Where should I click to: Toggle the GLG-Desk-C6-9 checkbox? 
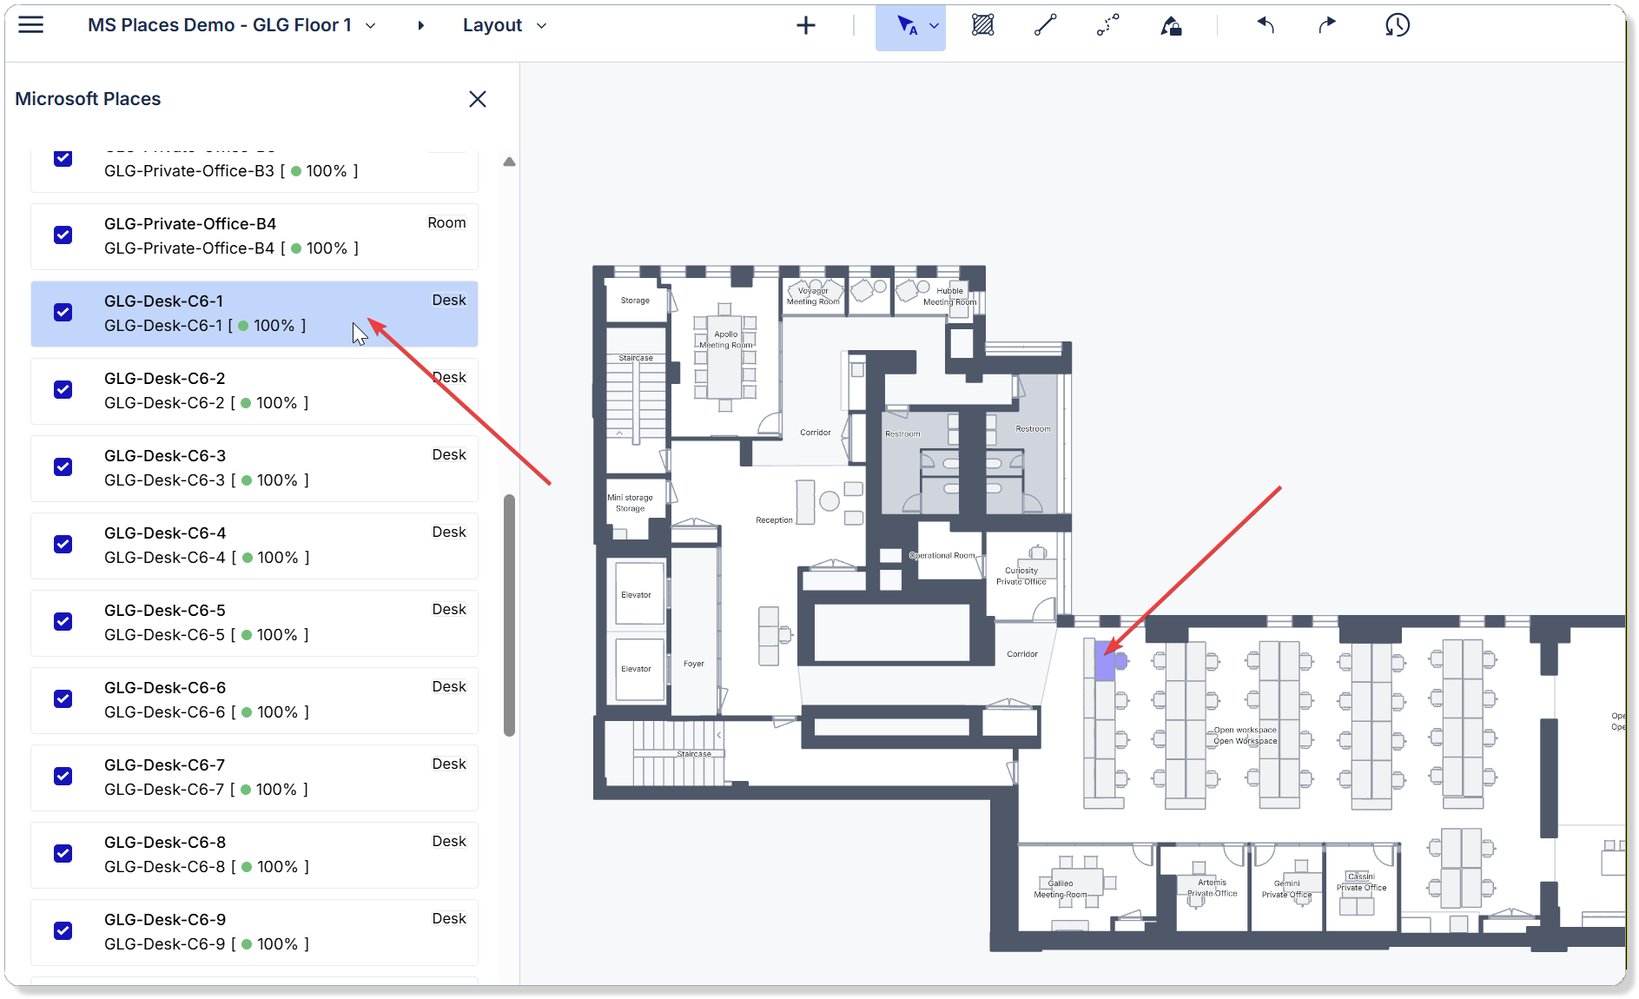63,931
